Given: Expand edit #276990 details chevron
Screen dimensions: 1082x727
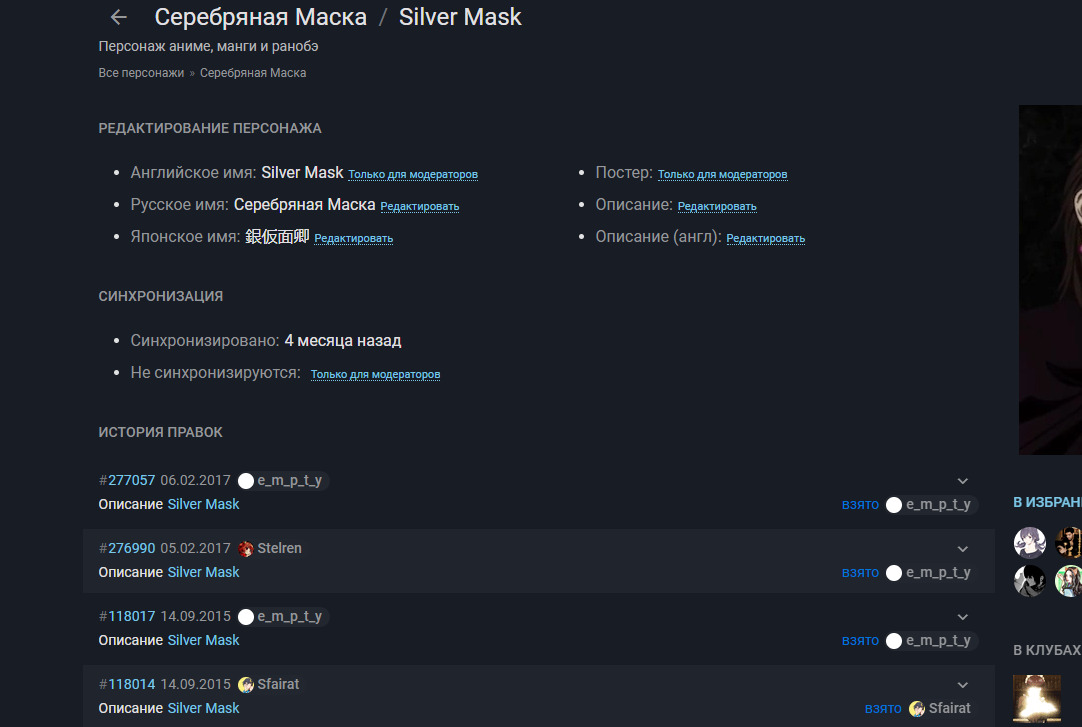Looking at the screenshot, I should pyautogui.click(x=963, y=549).
